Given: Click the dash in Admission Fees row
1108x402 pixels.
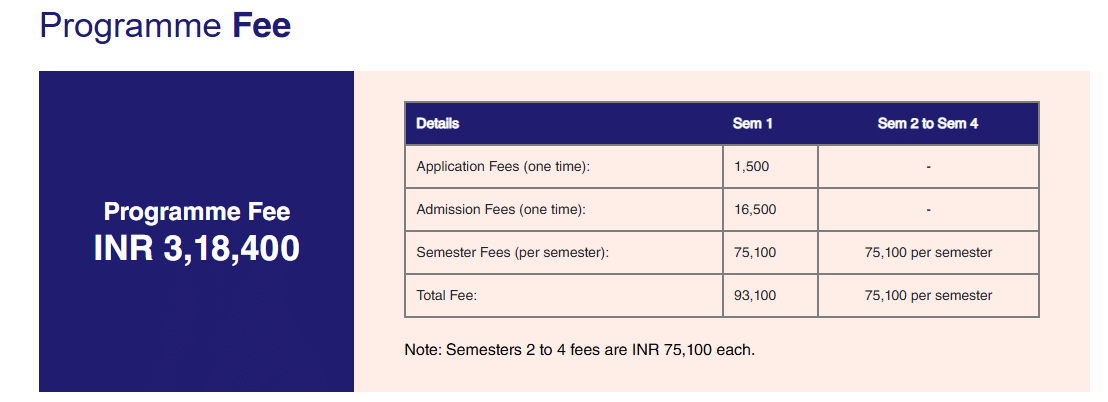Looking at the screenshot, I should coord(928,210).
